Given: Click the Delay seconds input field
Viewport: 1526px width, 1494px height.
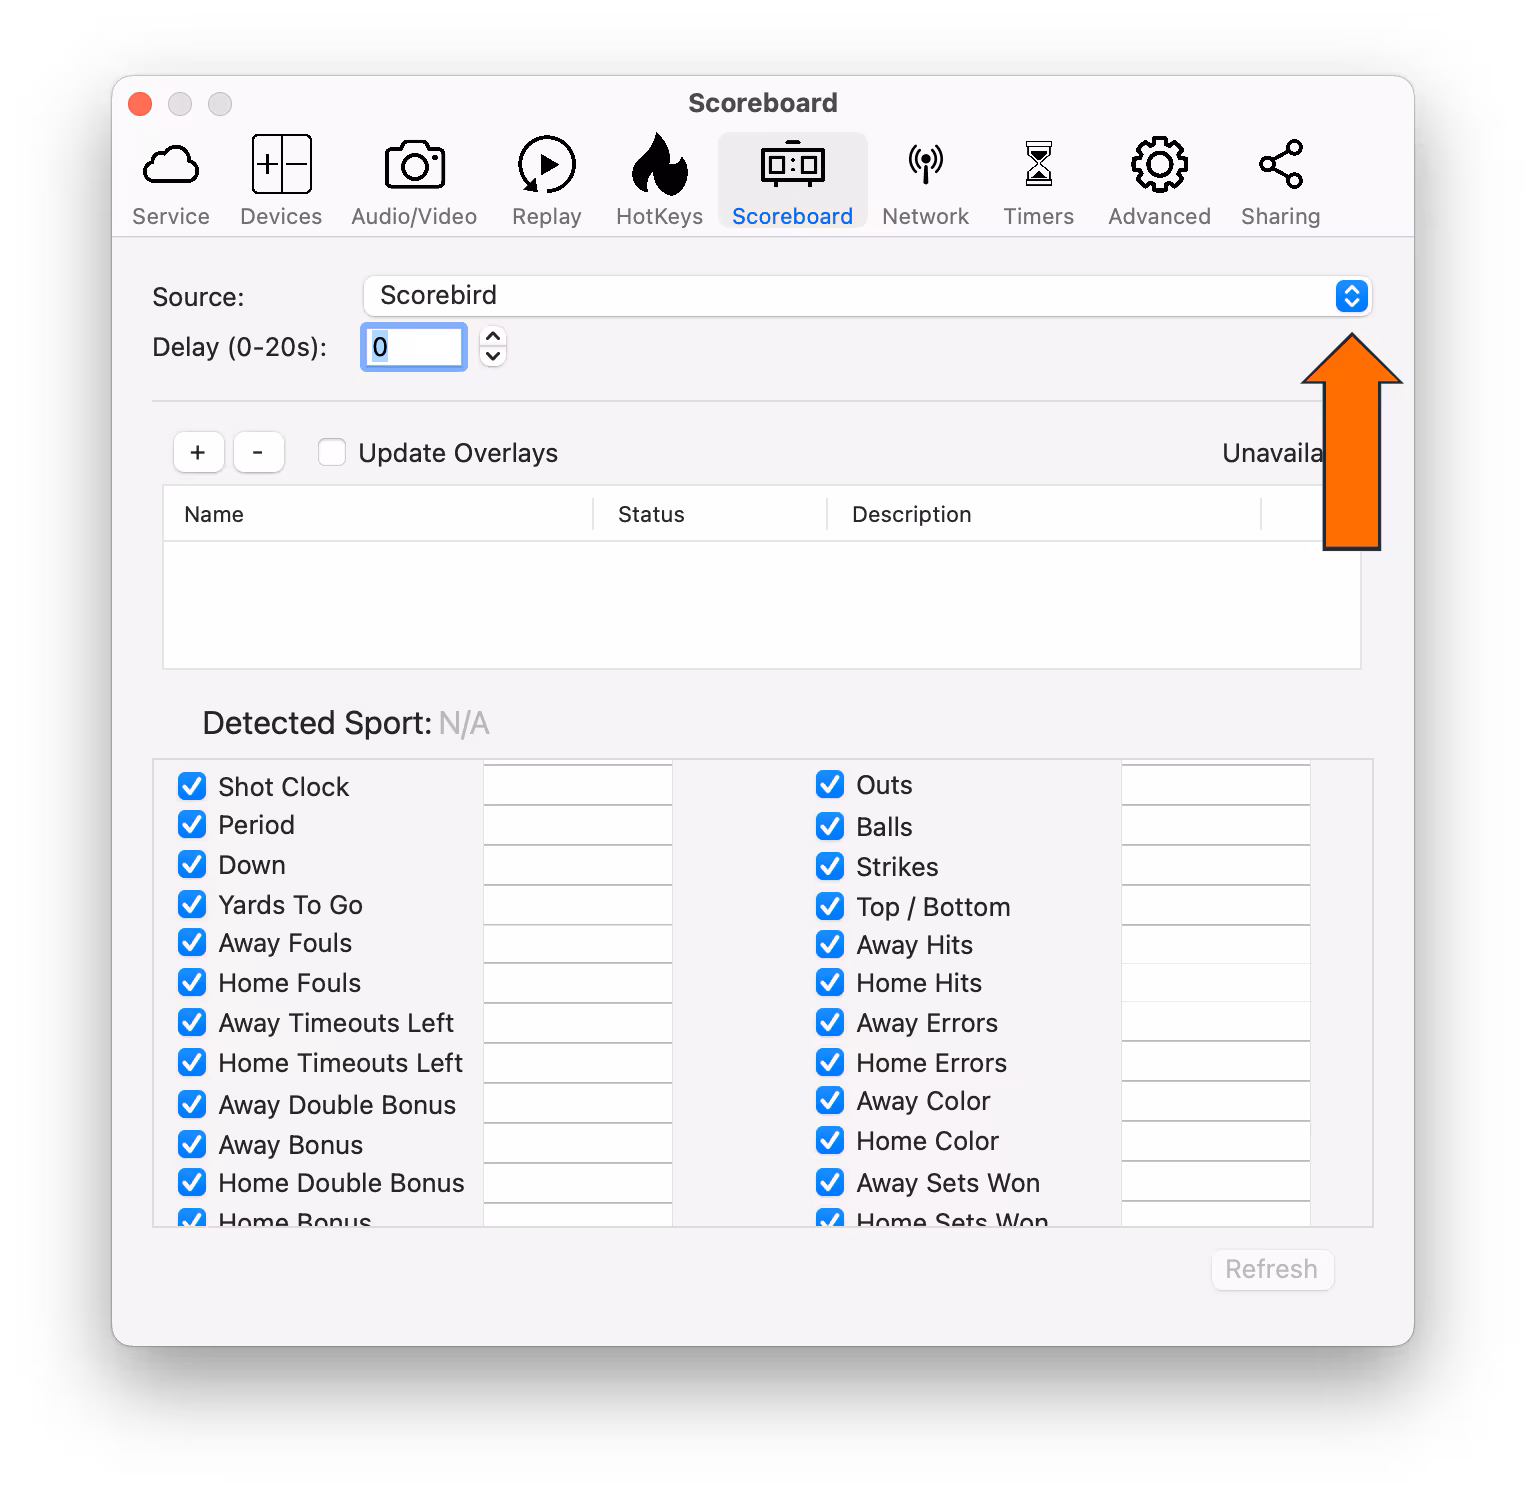Looking at the screenshot, I should (414, 347).
